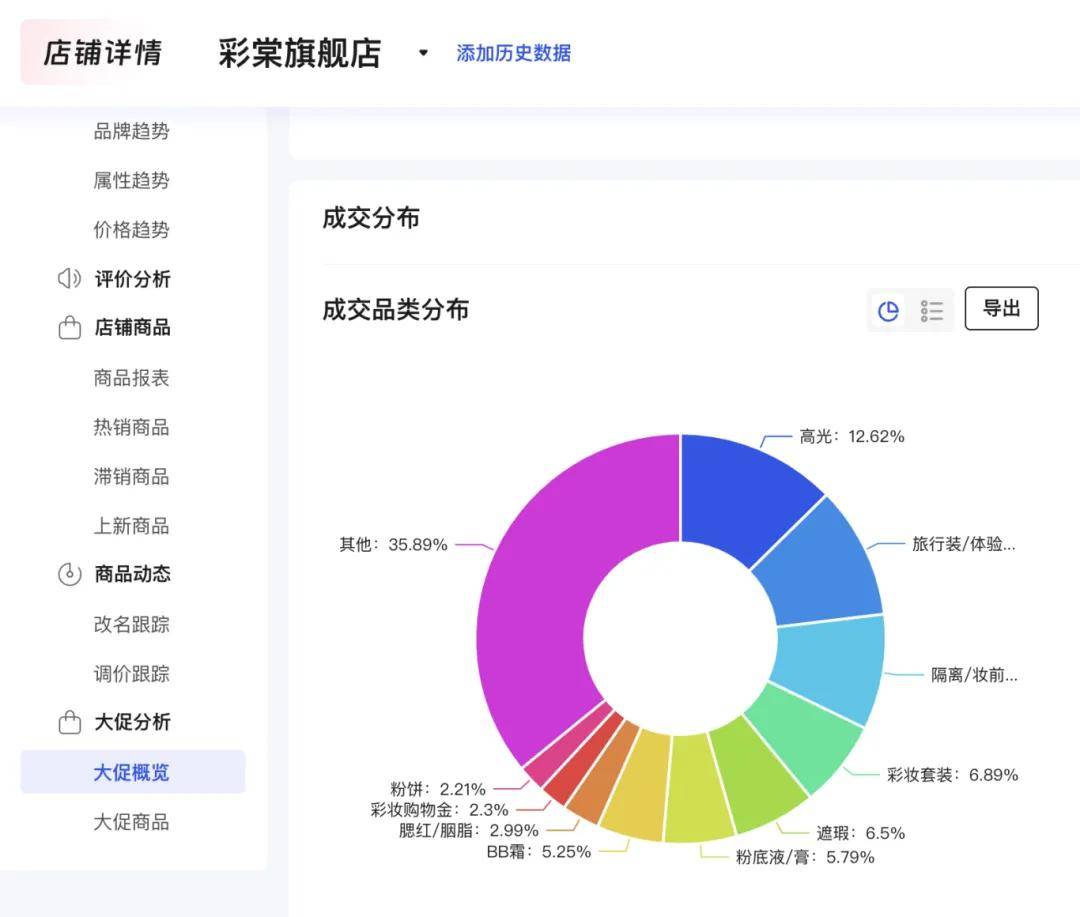Go to 上新商品 page
Viewport: 1080px width, 917px height.
(x=131, y=526)
